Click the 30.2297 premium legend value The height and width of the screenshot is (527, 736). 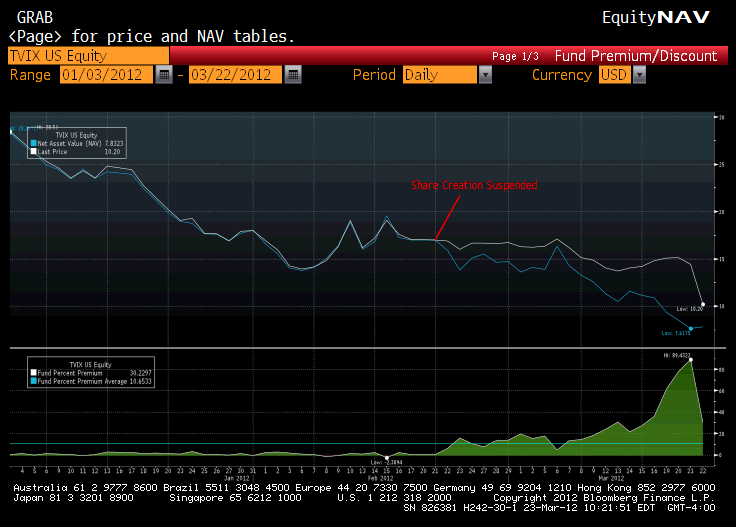[141, 373]
